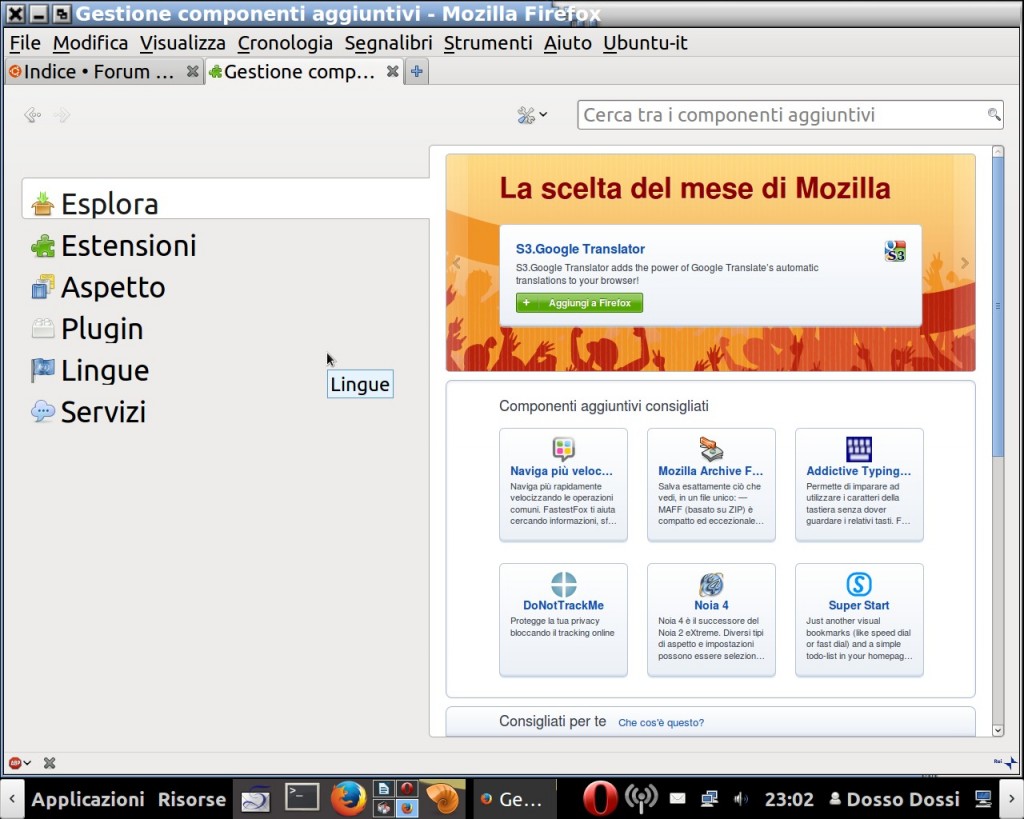Open the DoNotTrackMe add-on card

click(563, 620)
